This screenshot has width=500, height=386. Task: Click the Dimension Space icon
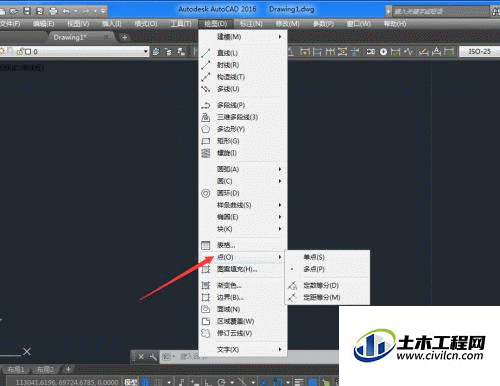342,51
